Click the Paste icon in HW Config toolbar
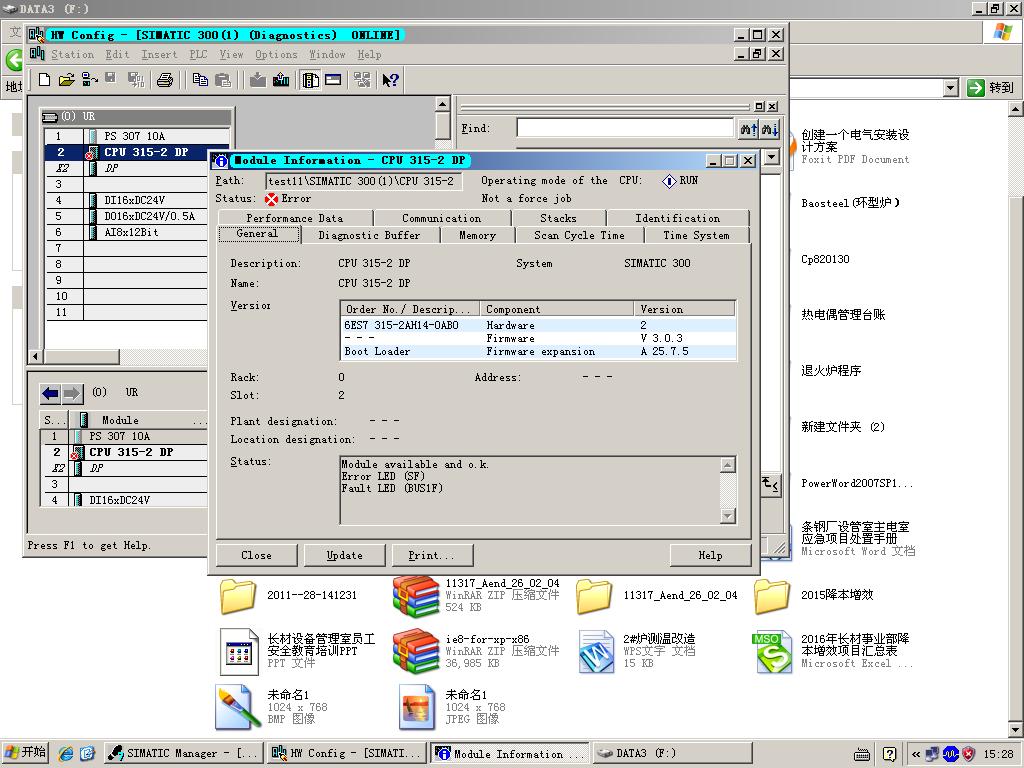Image resolution: width=1024 pixels, height=768 pixels. pos(223,80)
